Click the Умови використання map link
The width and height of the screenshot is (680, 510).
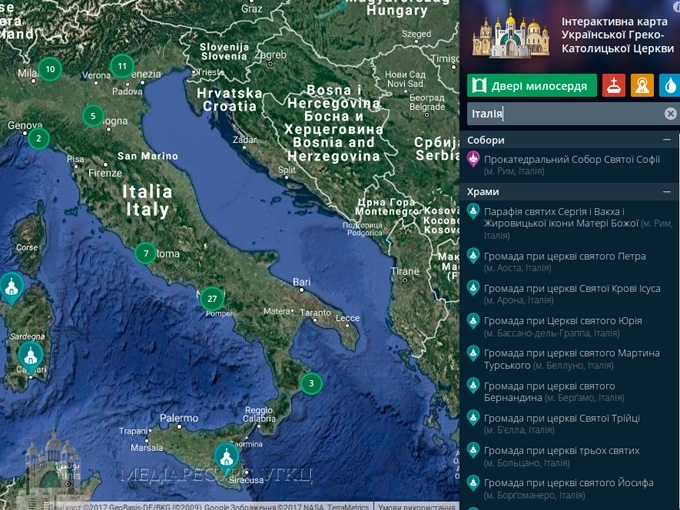click(416, 506)
